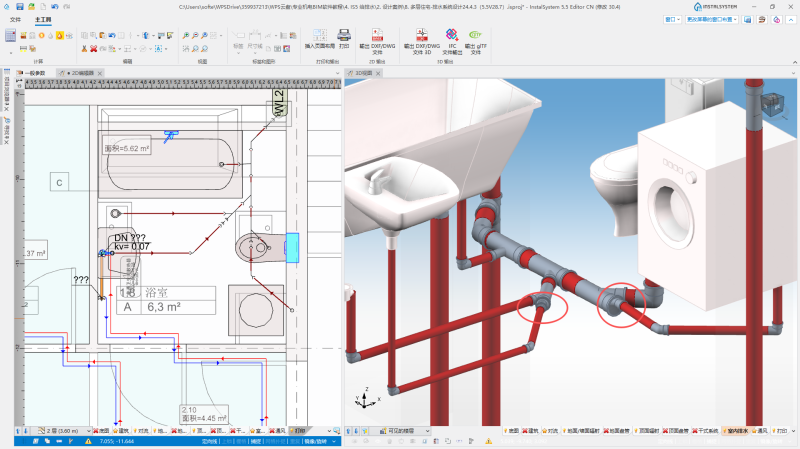Image resolution: width=800 pixels, height=449 pixels.
Task: Expand 窗口 dropdown at top right
Action: [x=672, y=19]
